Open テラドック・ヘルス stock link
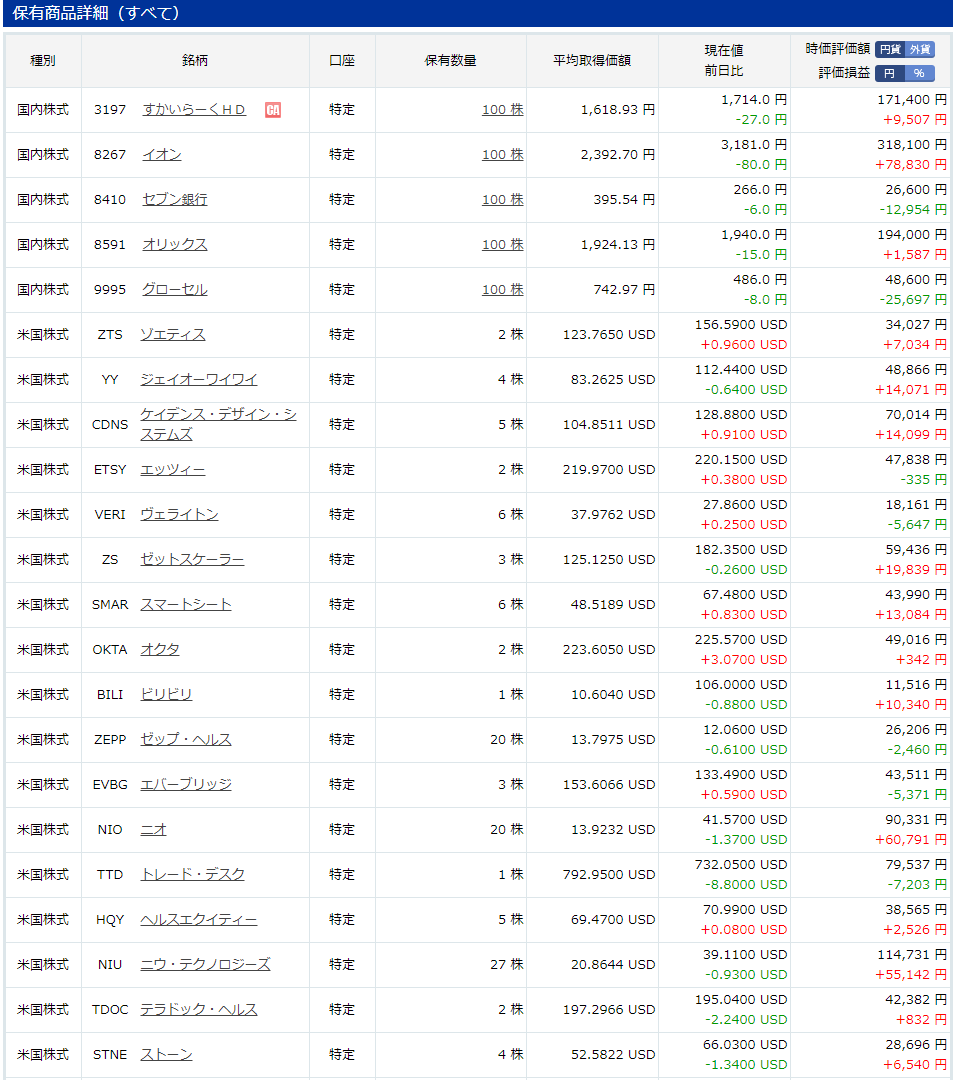957x1080 pixels. point(199,1010)
